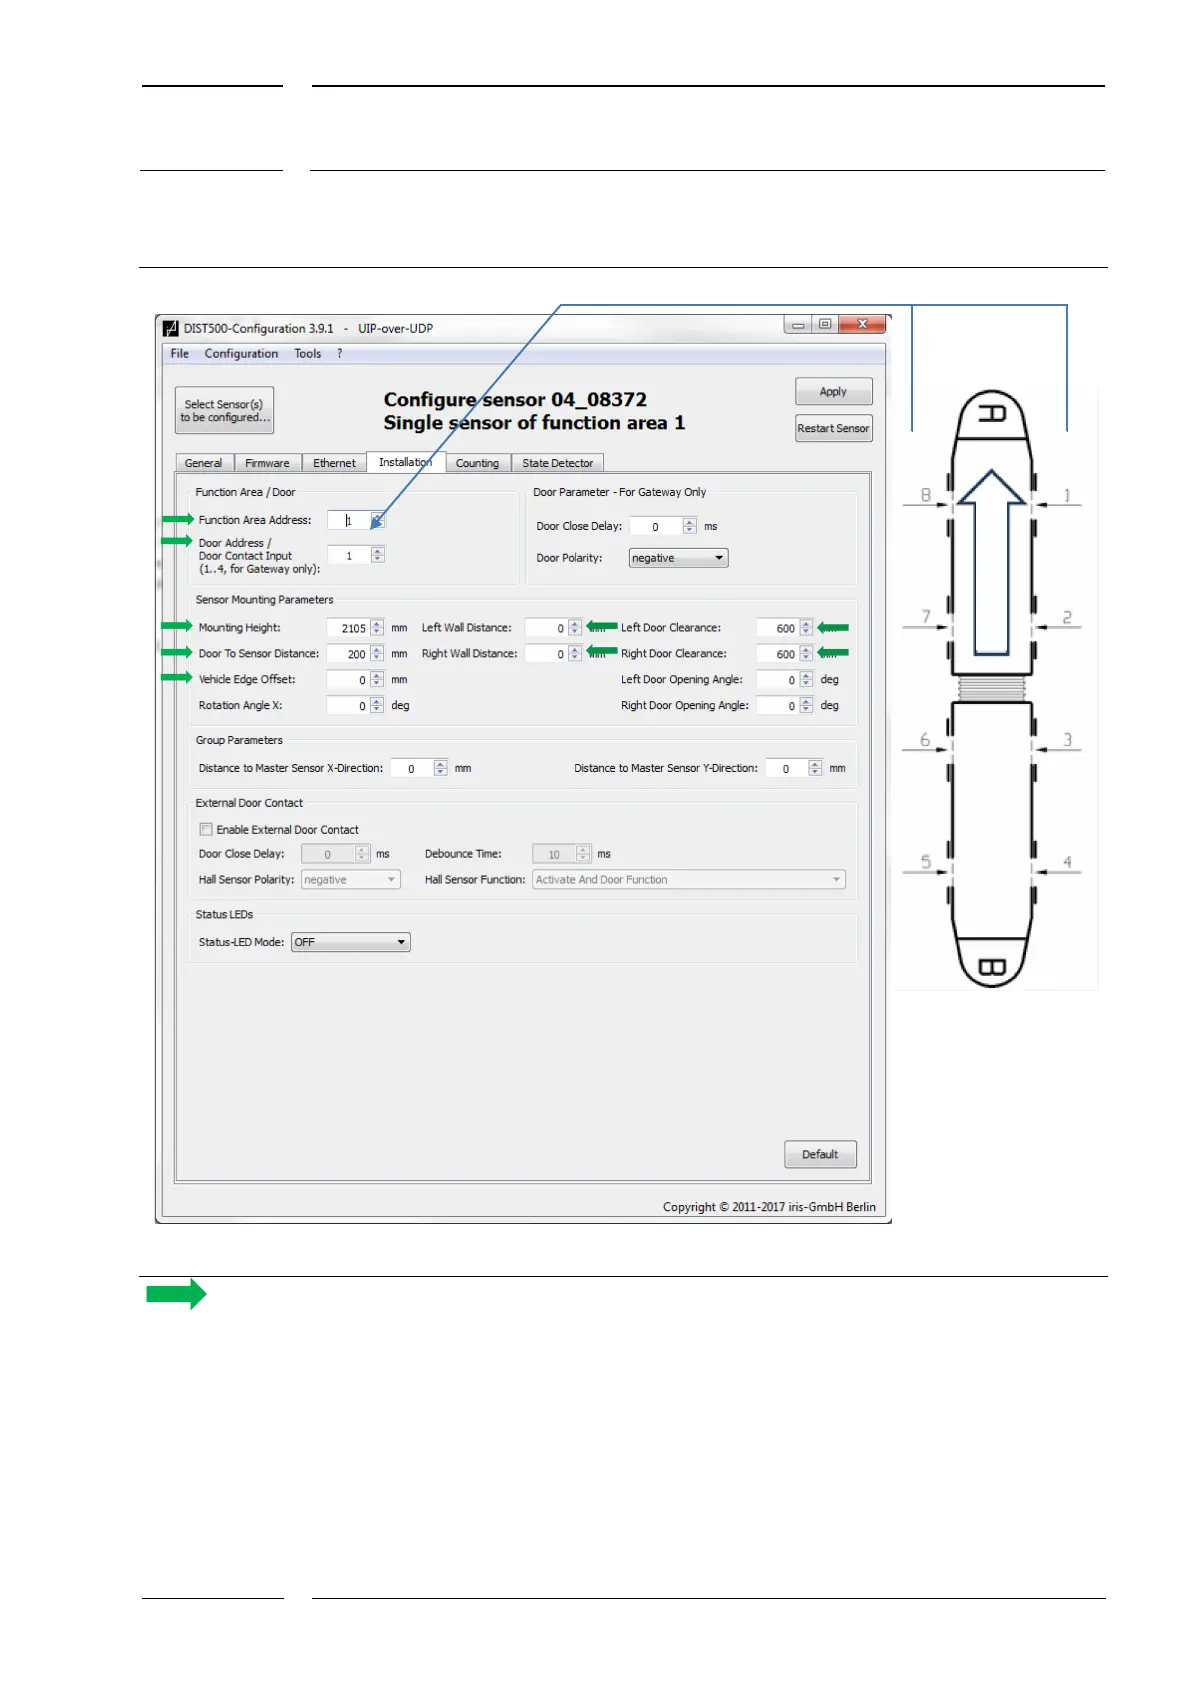The height and width of the screenshot is (1684, 1191).
Task: Click the Debounce Time field
Action: point(555,854)
